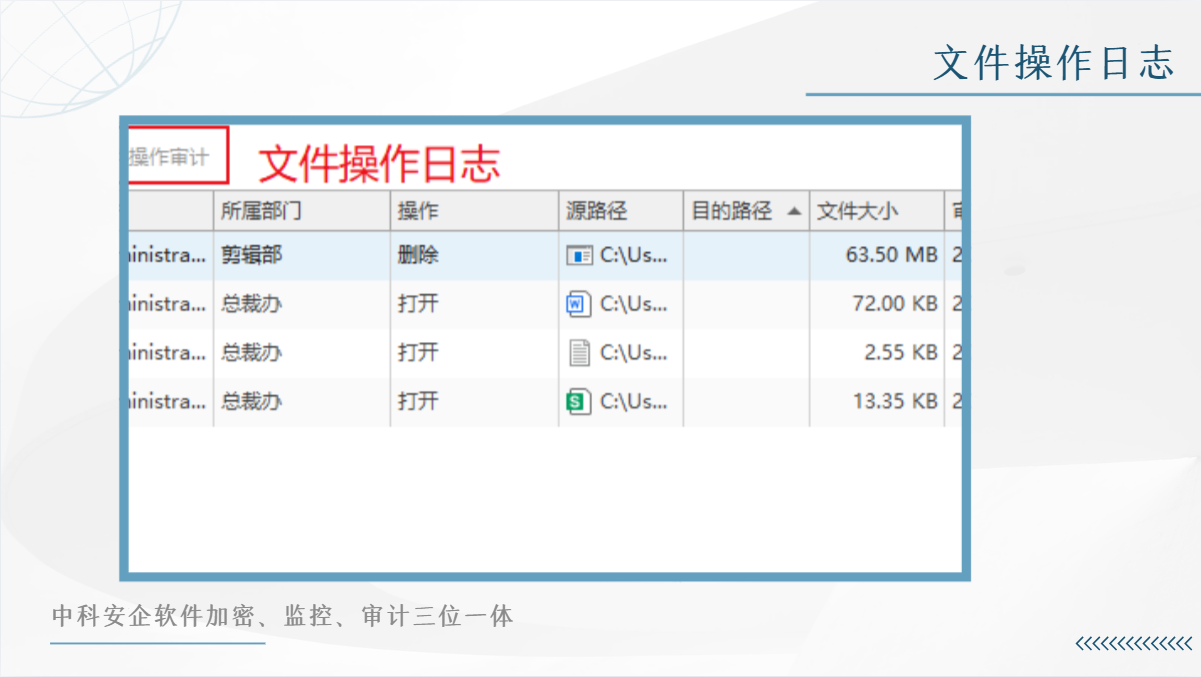The width and height of the screenshot is (1201, 677).
Task: Click the 文件操作日志 slide title at the top right
Action: coord(1054,63)
